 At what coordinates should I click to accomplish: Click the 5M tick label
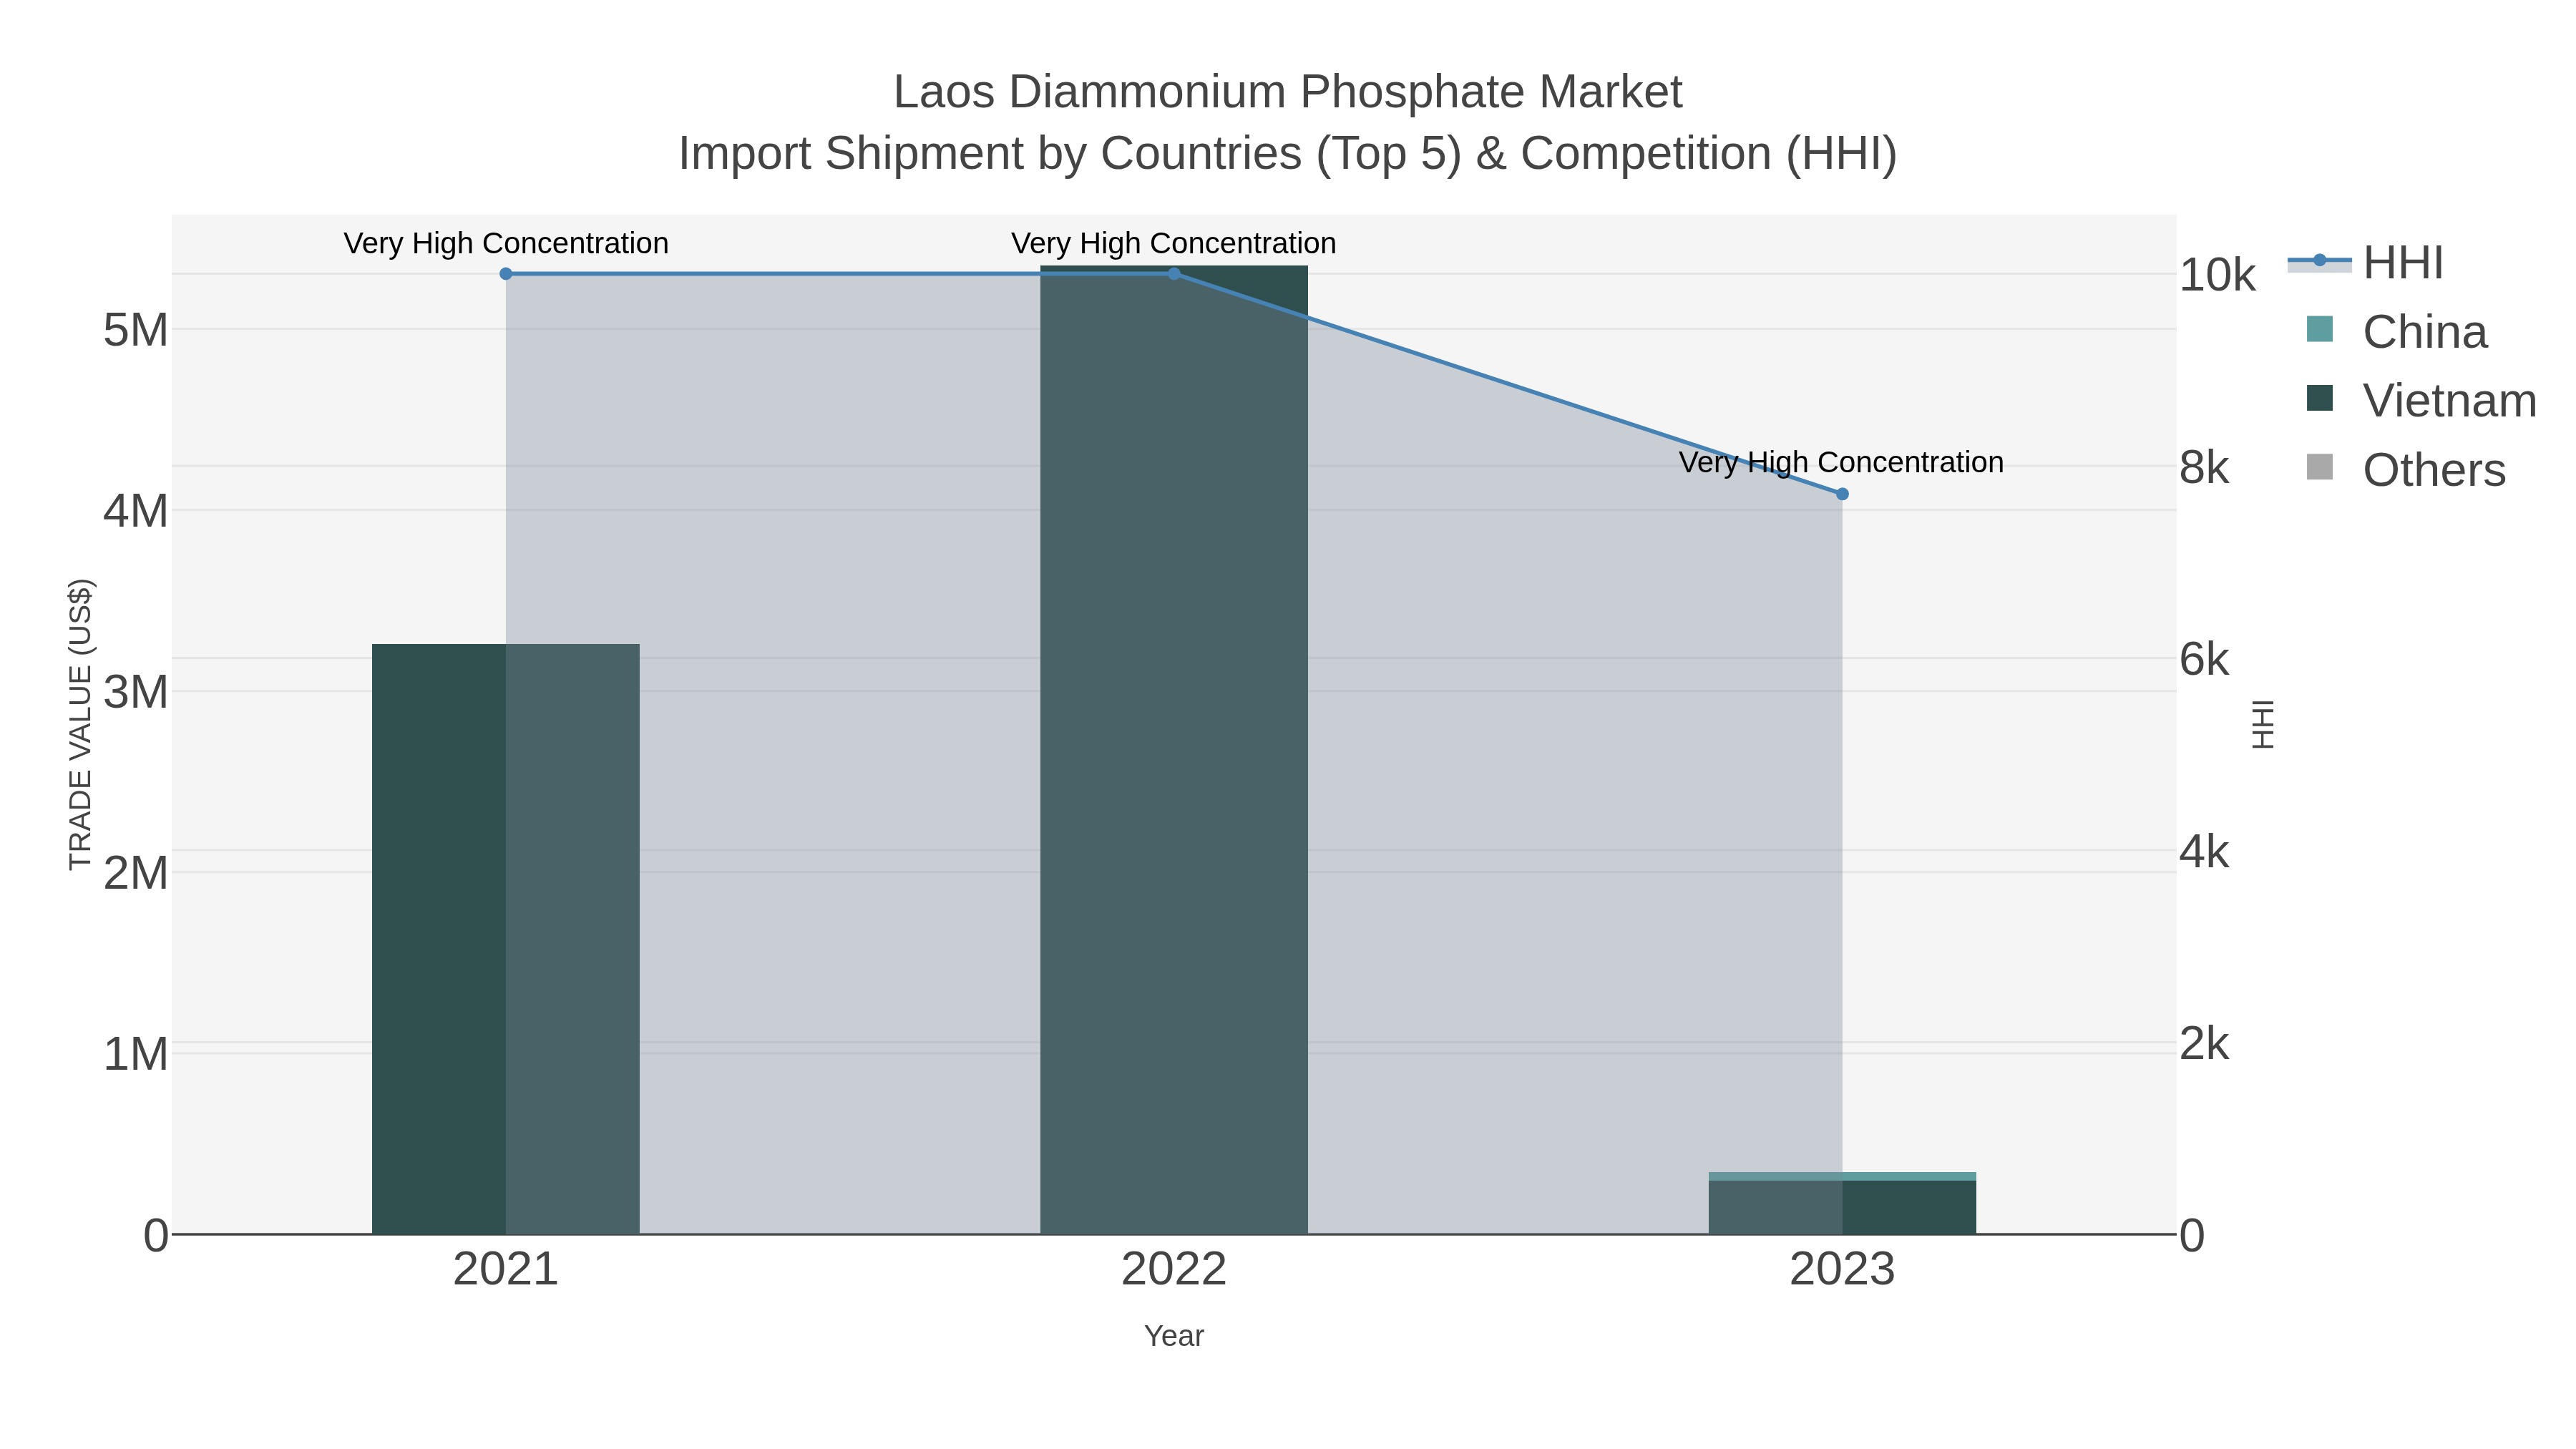[136, 330]
